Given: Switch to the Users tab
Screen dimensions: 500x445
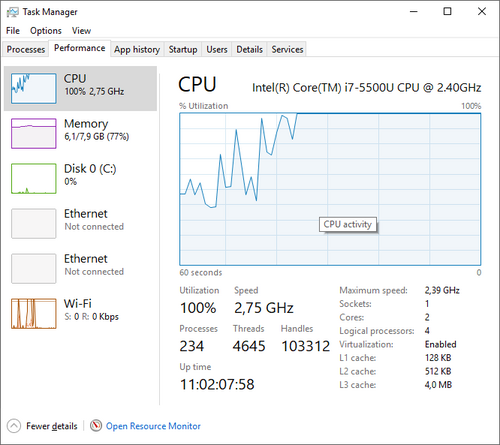Looking at the screenshot, I should click(217, 49).
